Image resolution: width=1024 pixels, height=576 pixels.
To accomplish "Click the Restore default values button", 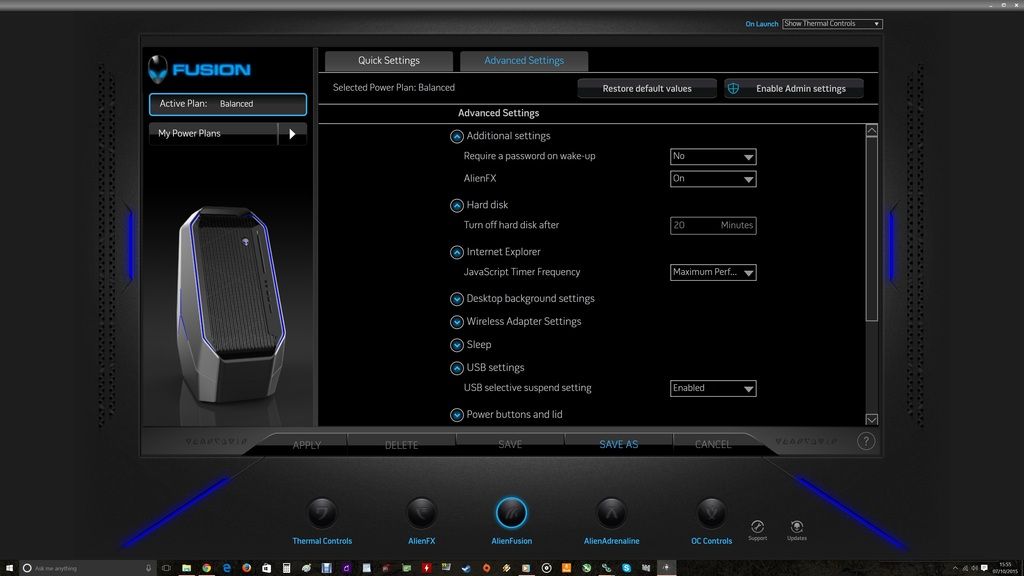I will tap(647, 89).
